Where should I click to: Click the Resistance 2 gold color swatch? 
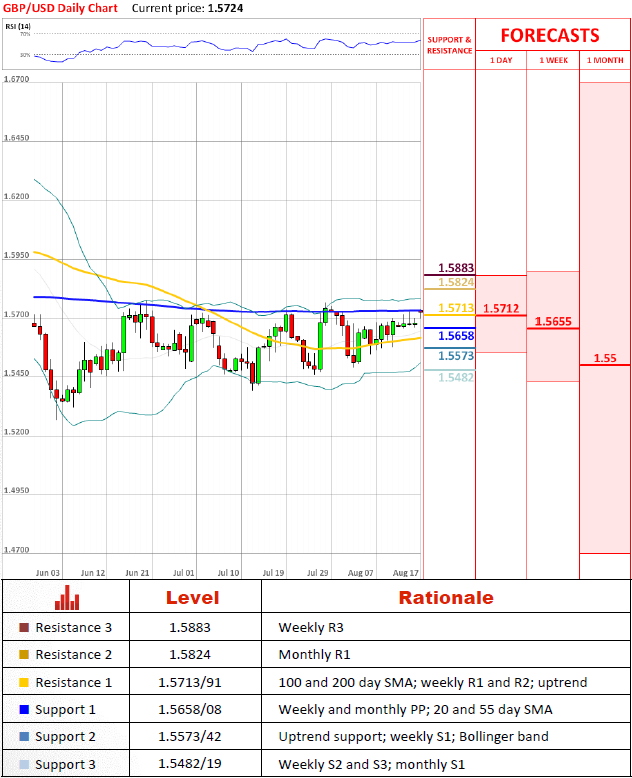(x=24, y=654)
